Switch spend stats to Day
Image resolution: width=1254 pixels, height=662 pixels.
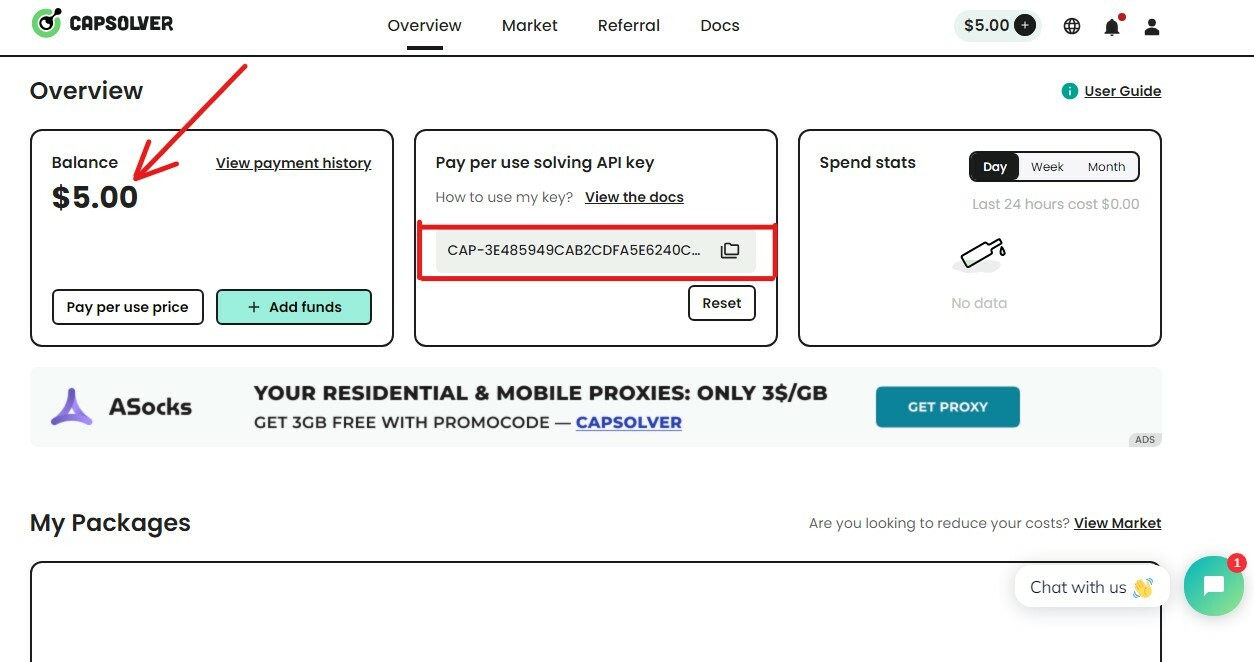(x=995, y=167)
